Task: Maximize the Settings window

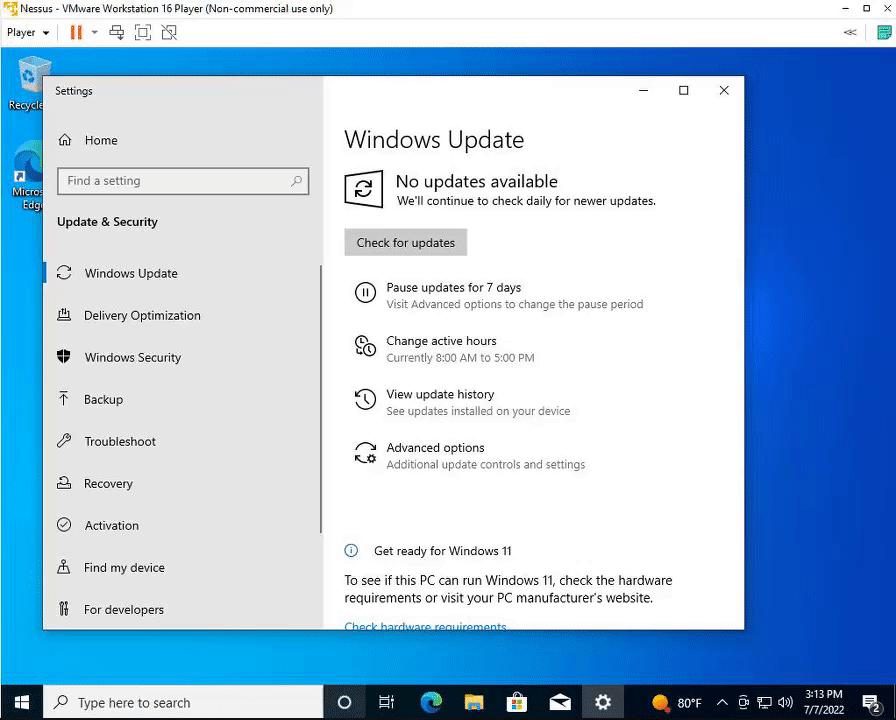Action: (x=683, y=90)
